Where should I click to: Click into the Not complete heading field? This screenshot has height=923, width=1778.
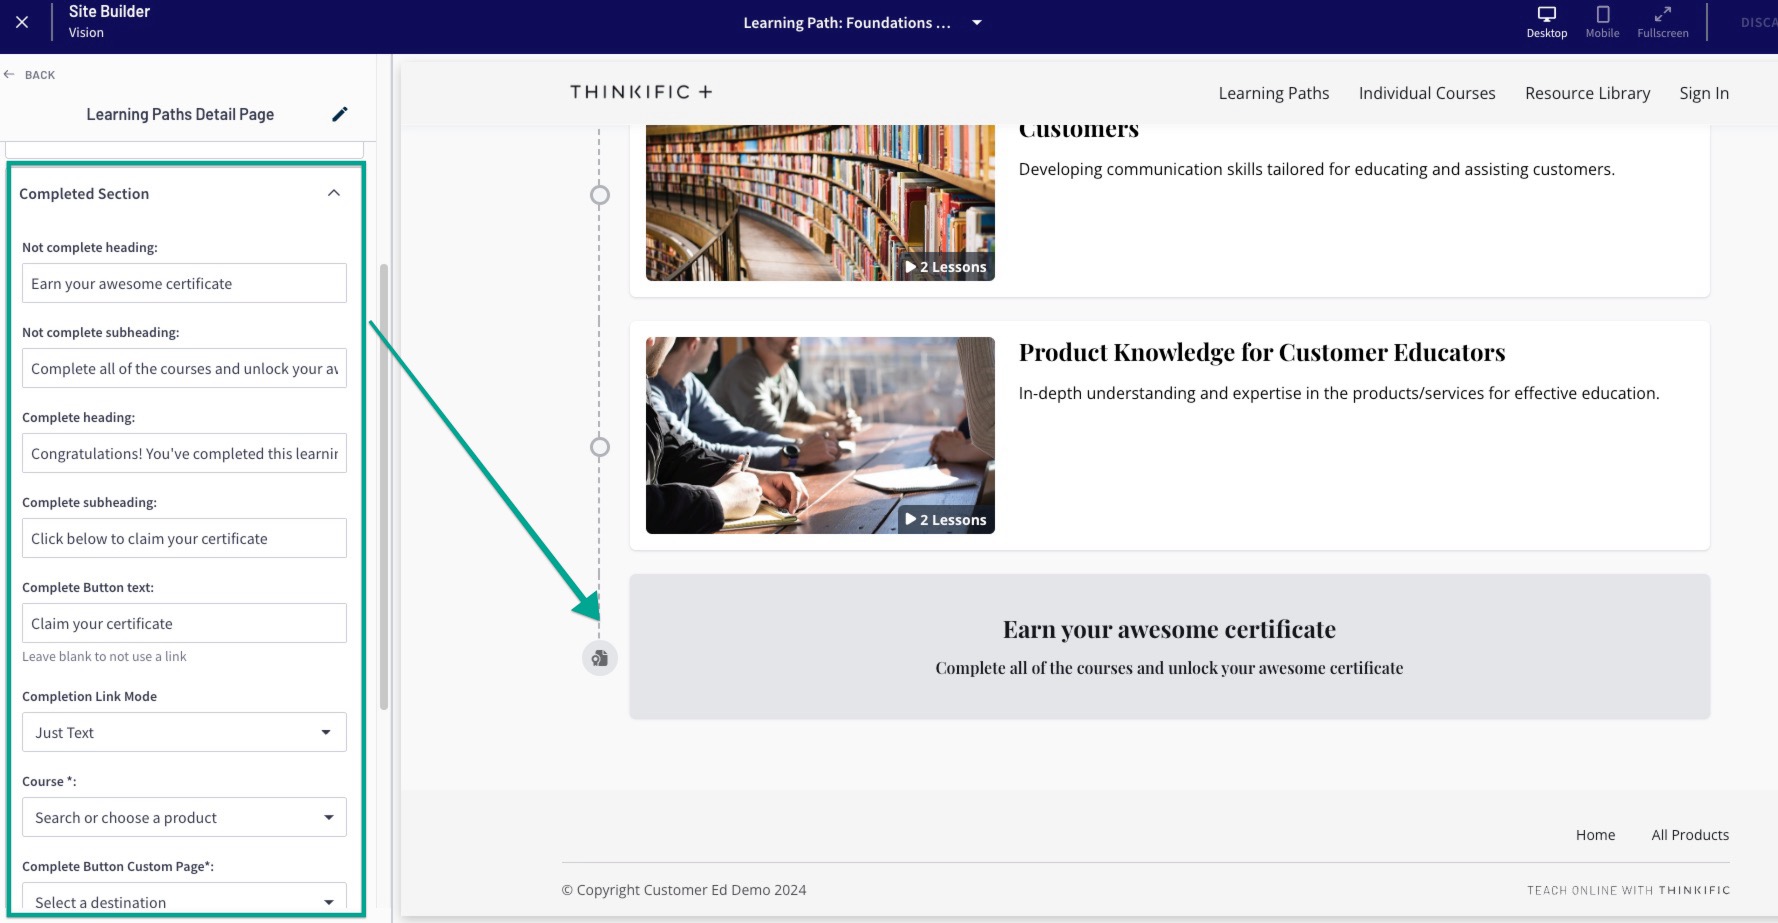(184, 283)
